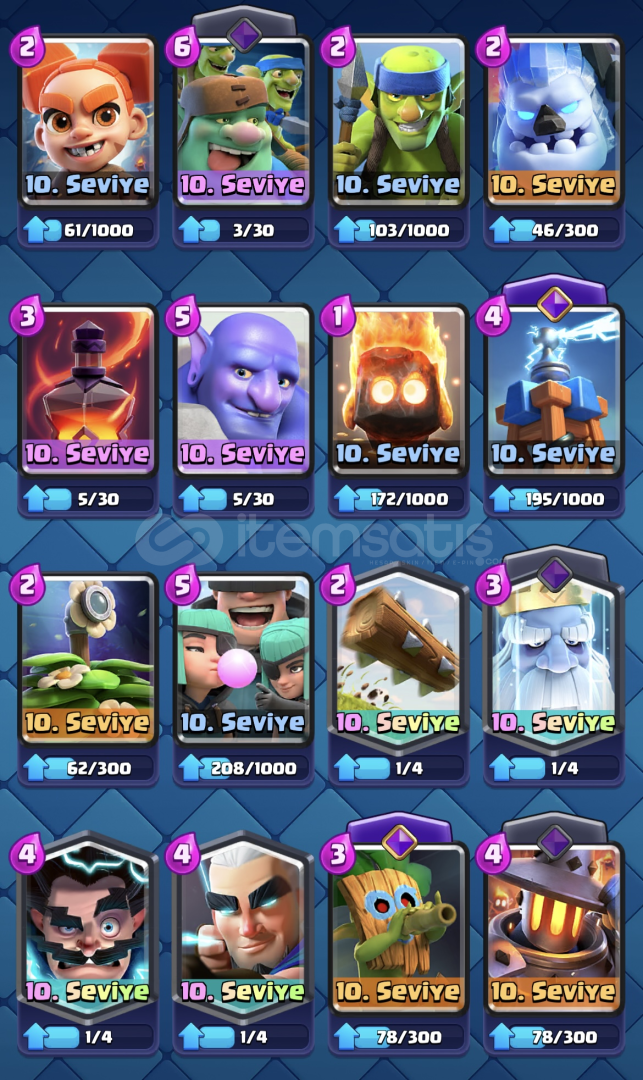This screenshot has width=643, height=1080.
Task: Tap the Fire Spirit card
Action: coord(399,390)
